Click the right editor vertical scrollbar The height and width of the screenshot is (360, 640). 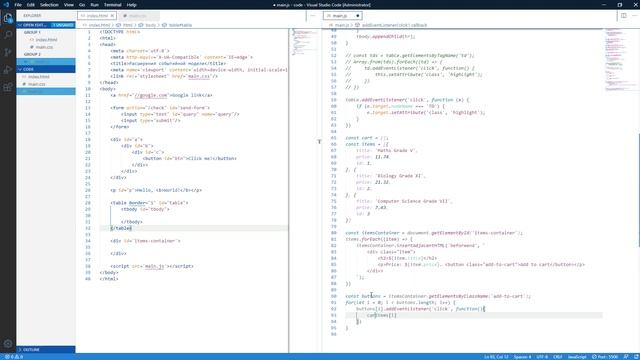coord(639,190)
